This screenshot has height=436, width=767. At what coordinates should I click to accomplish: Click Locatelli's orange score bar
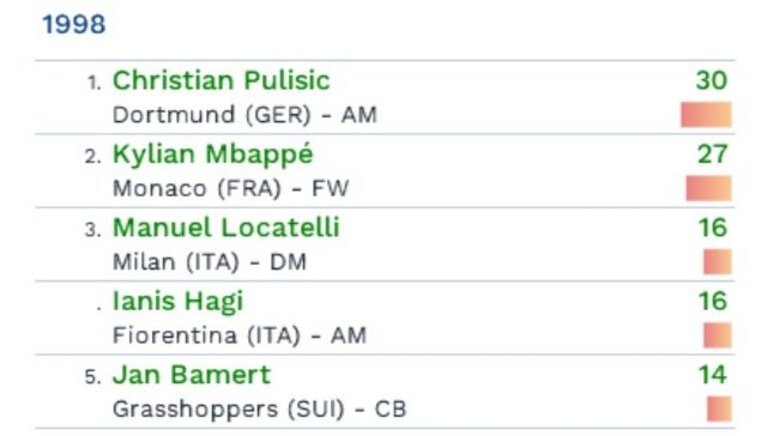pyautogui.click(x=718, y=262)
